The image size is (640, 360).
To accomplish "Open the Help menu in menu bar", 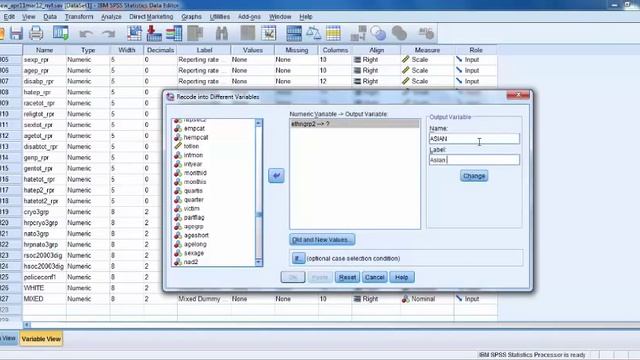I will 306,17.
